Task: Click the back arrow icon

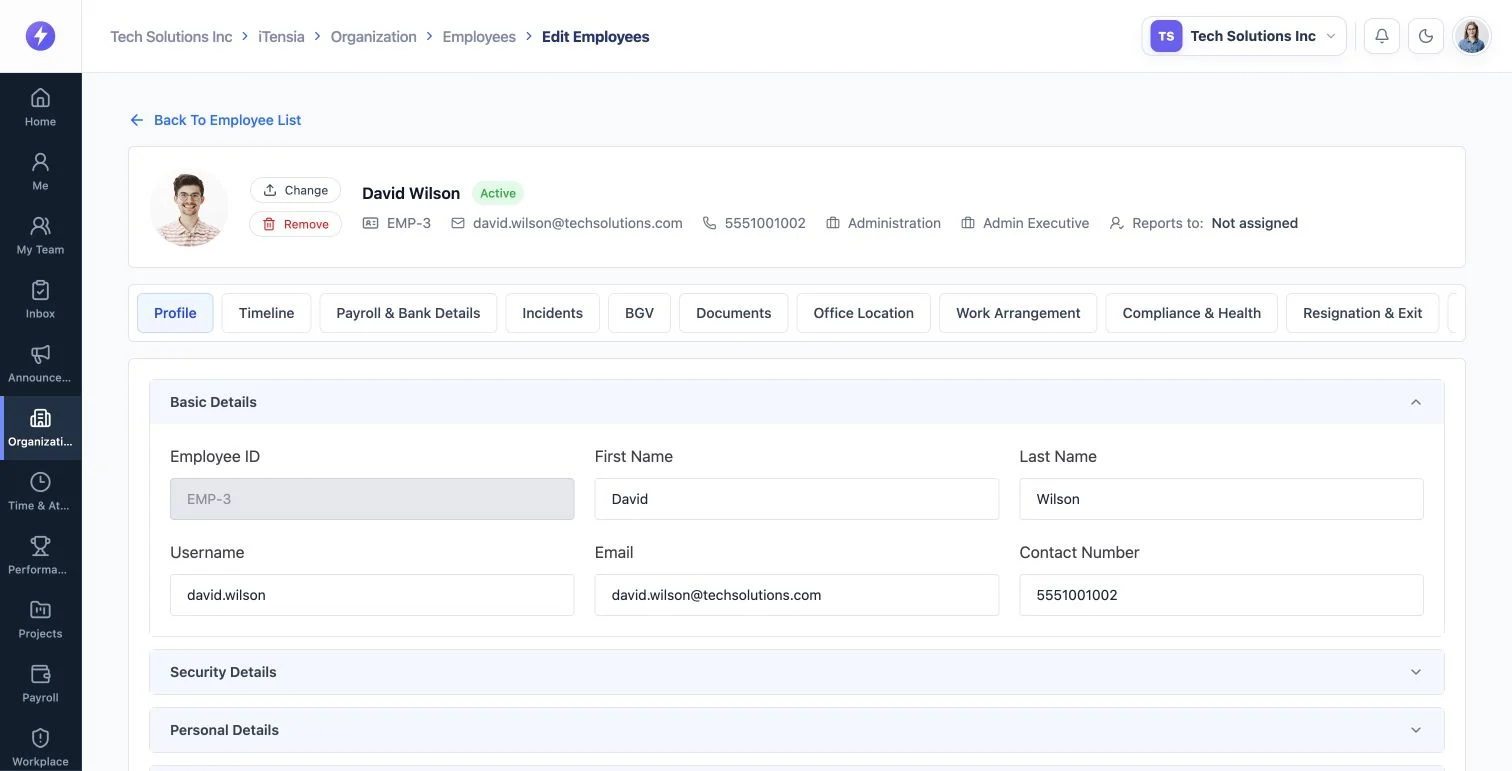Action: tap(137, 120)
